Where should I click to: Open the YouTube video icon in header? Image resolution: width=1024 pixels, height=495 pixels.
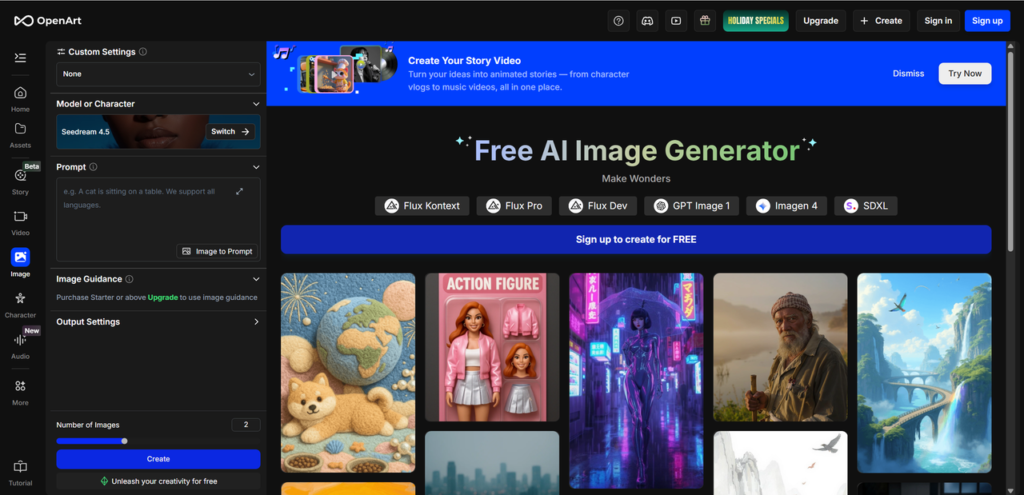click(x=677, y=20)
